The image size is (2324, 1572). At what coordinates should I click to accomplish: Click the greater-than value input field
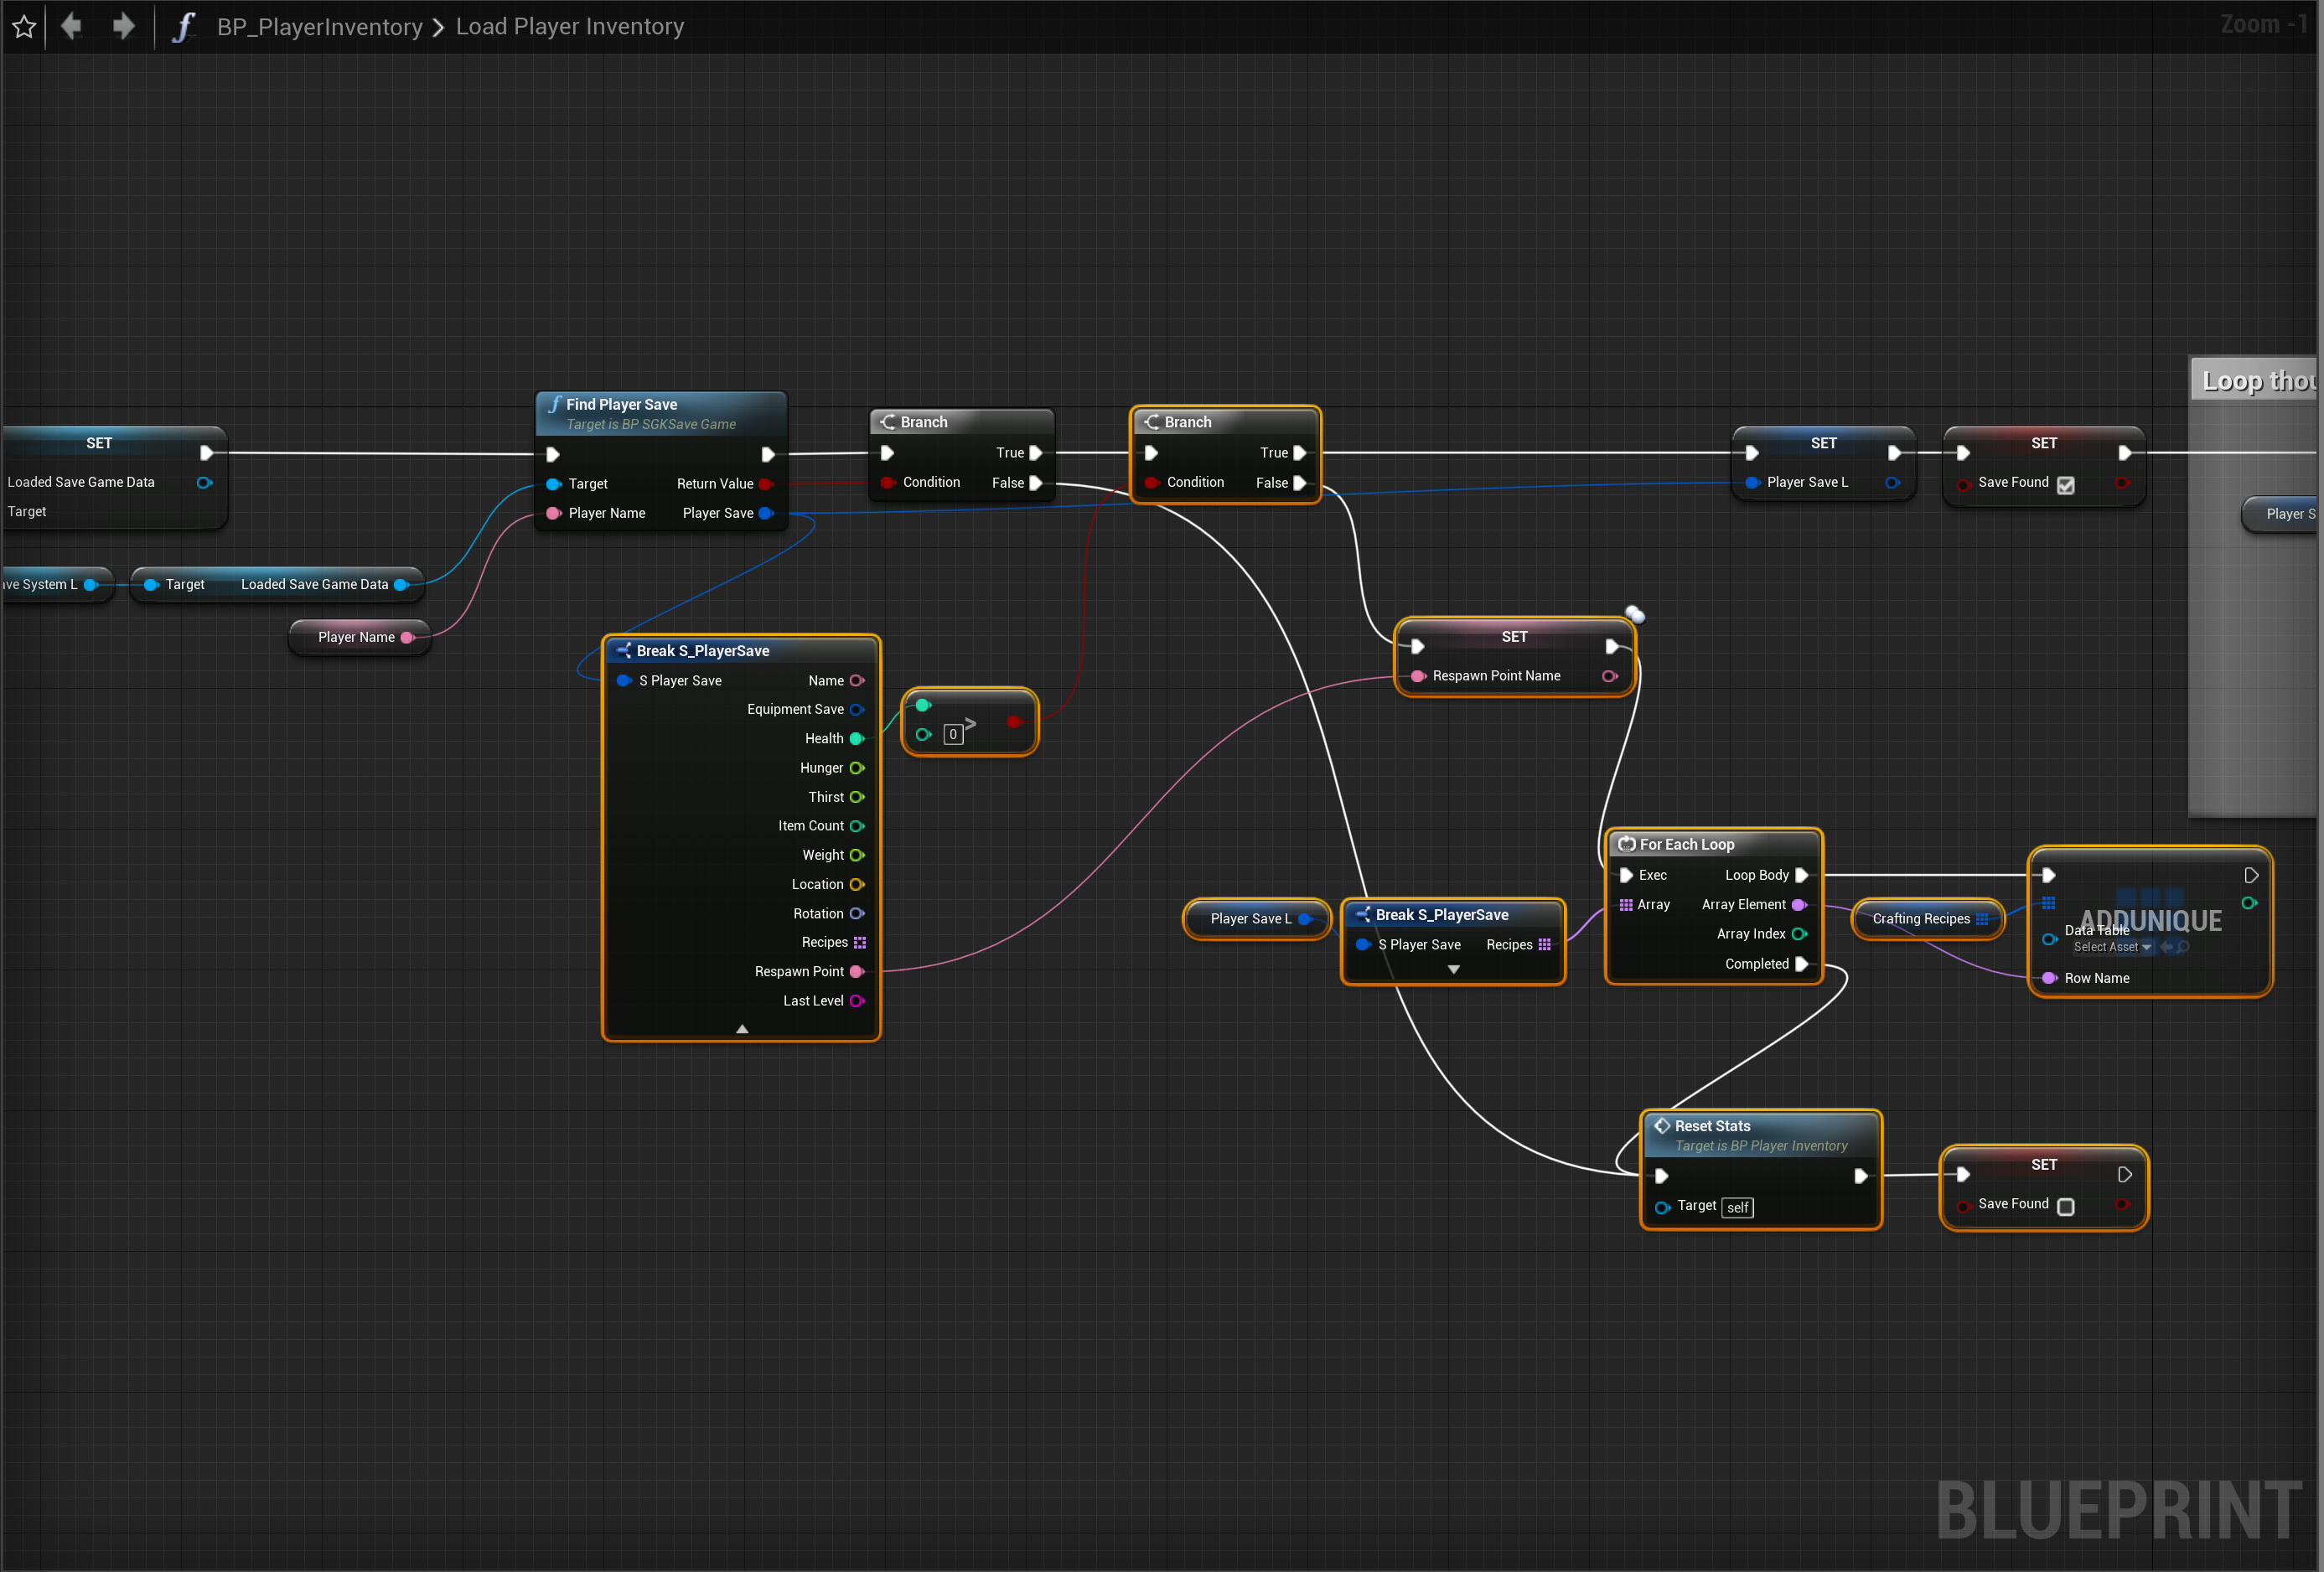pos(953,734)
